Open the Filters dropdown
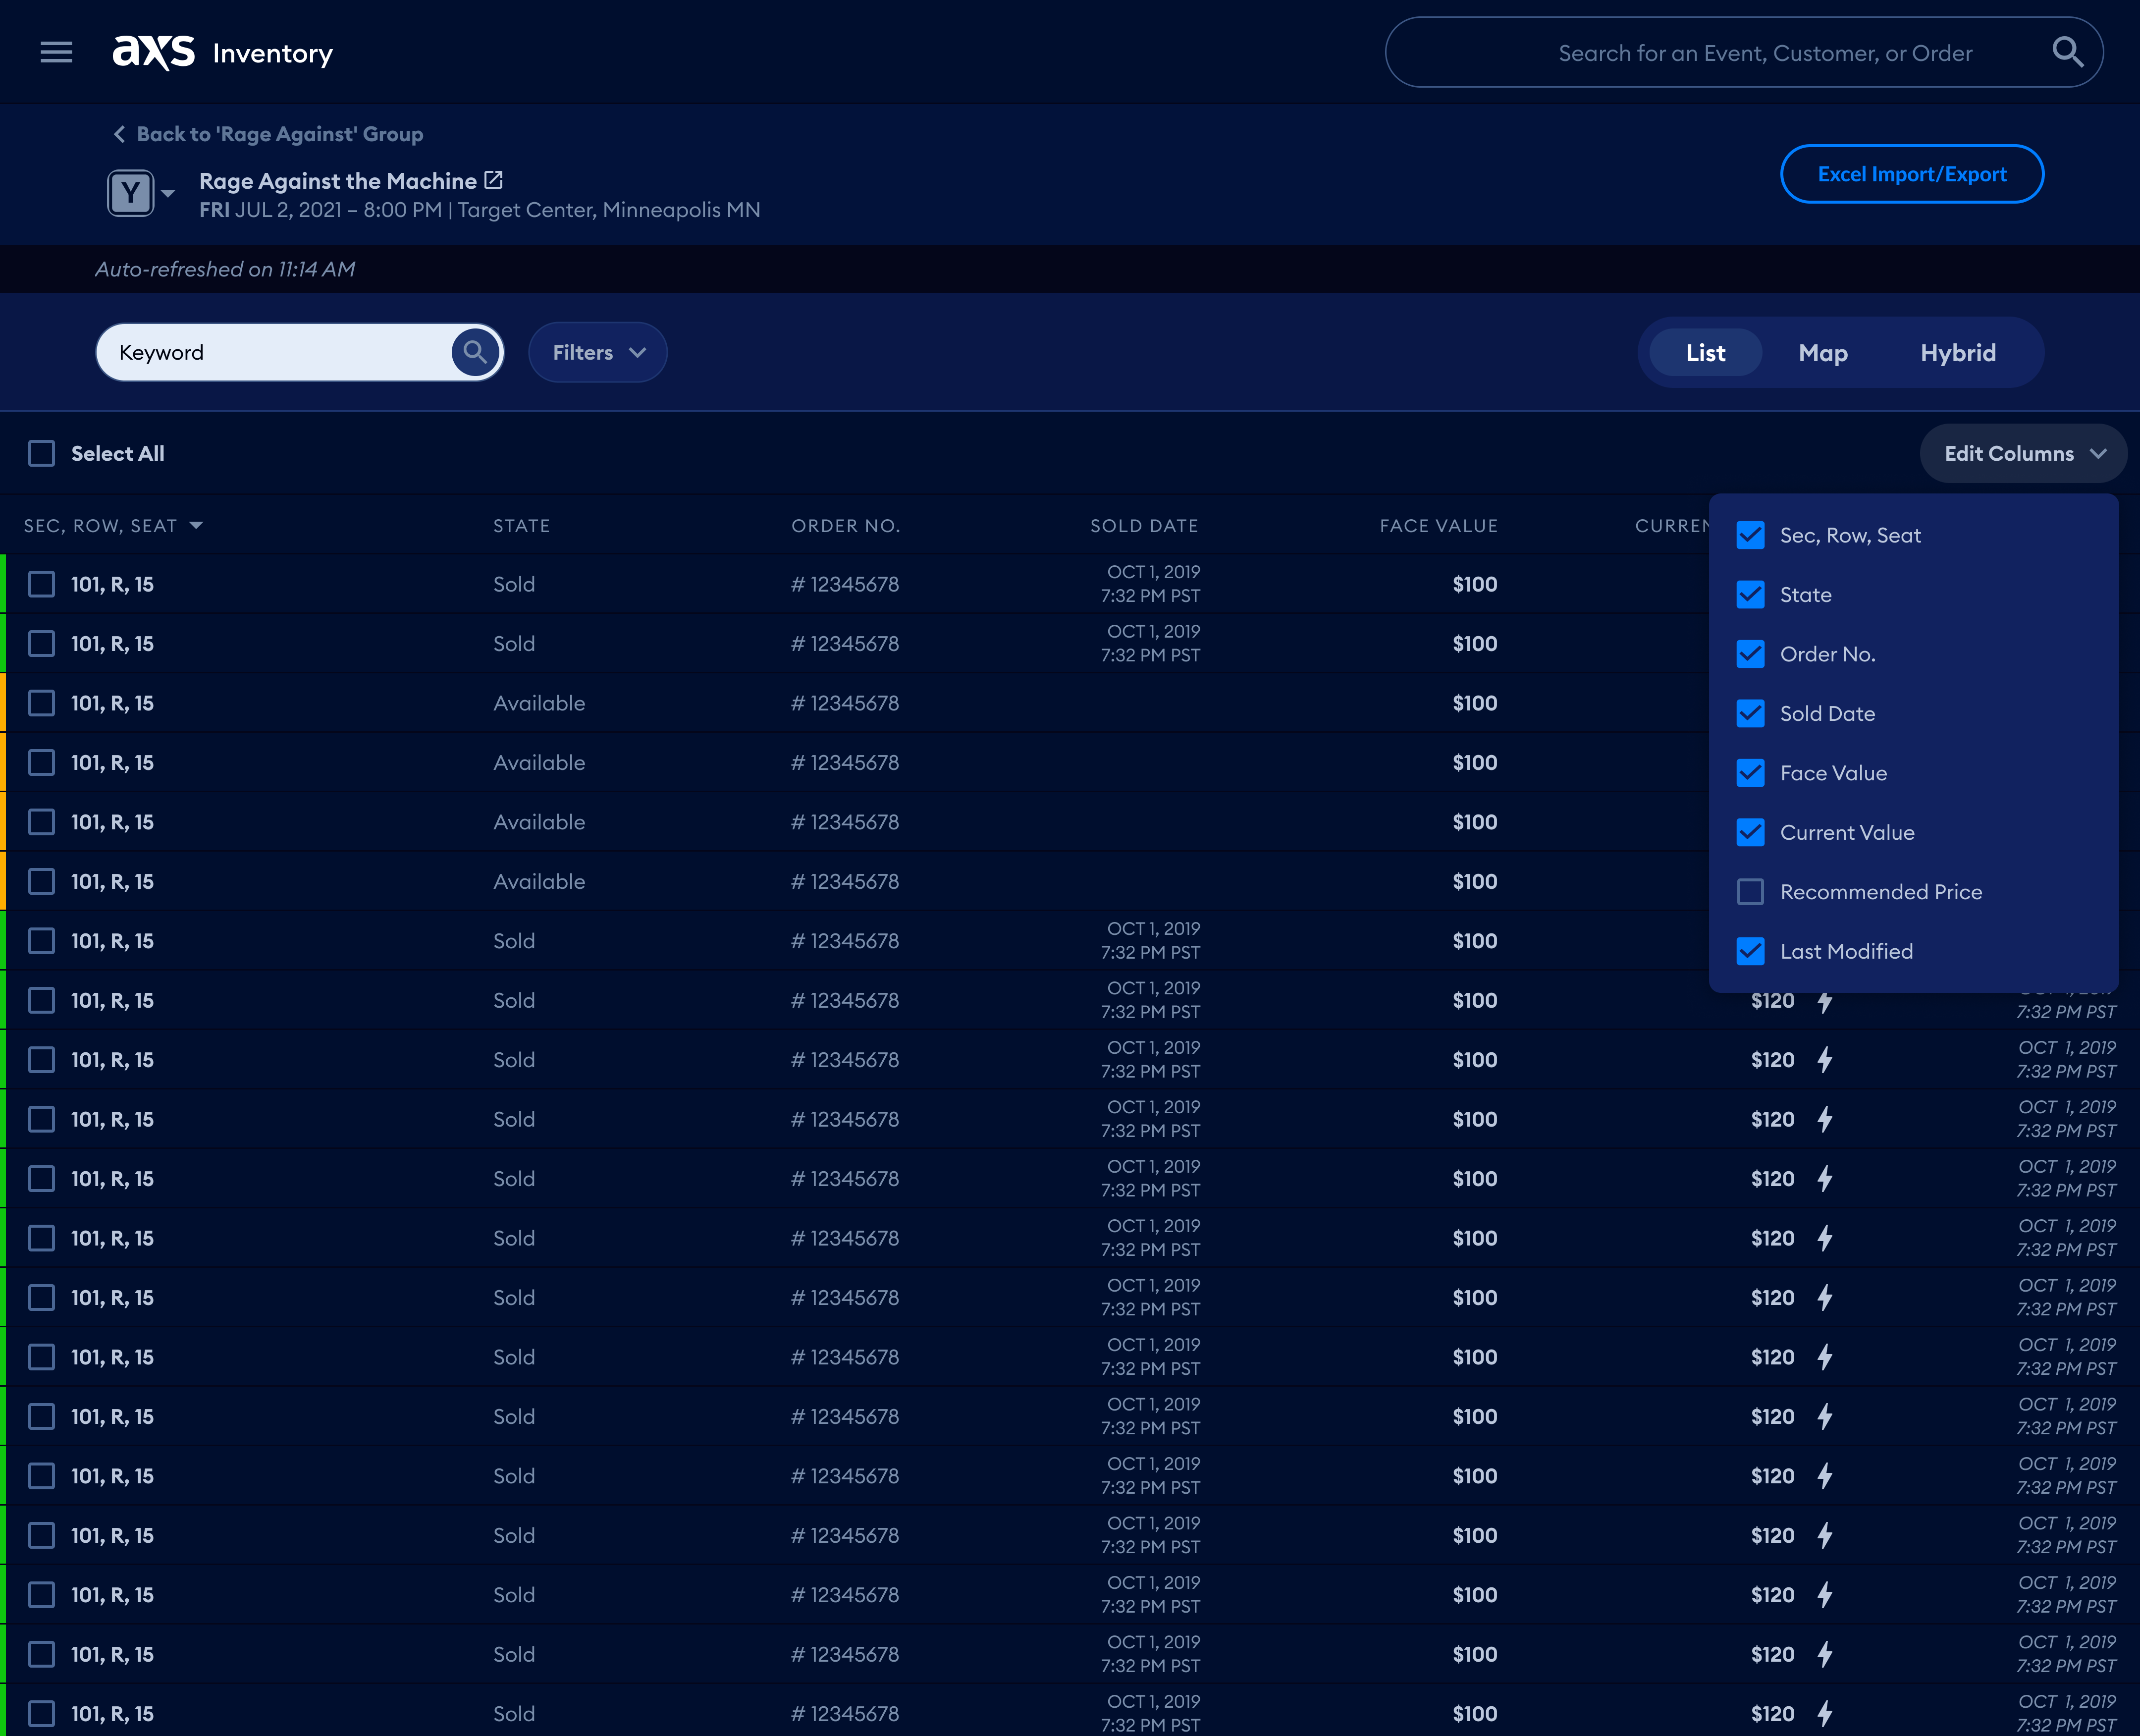This screenshot has width=2140, height=1736. [x=597, y=352]
